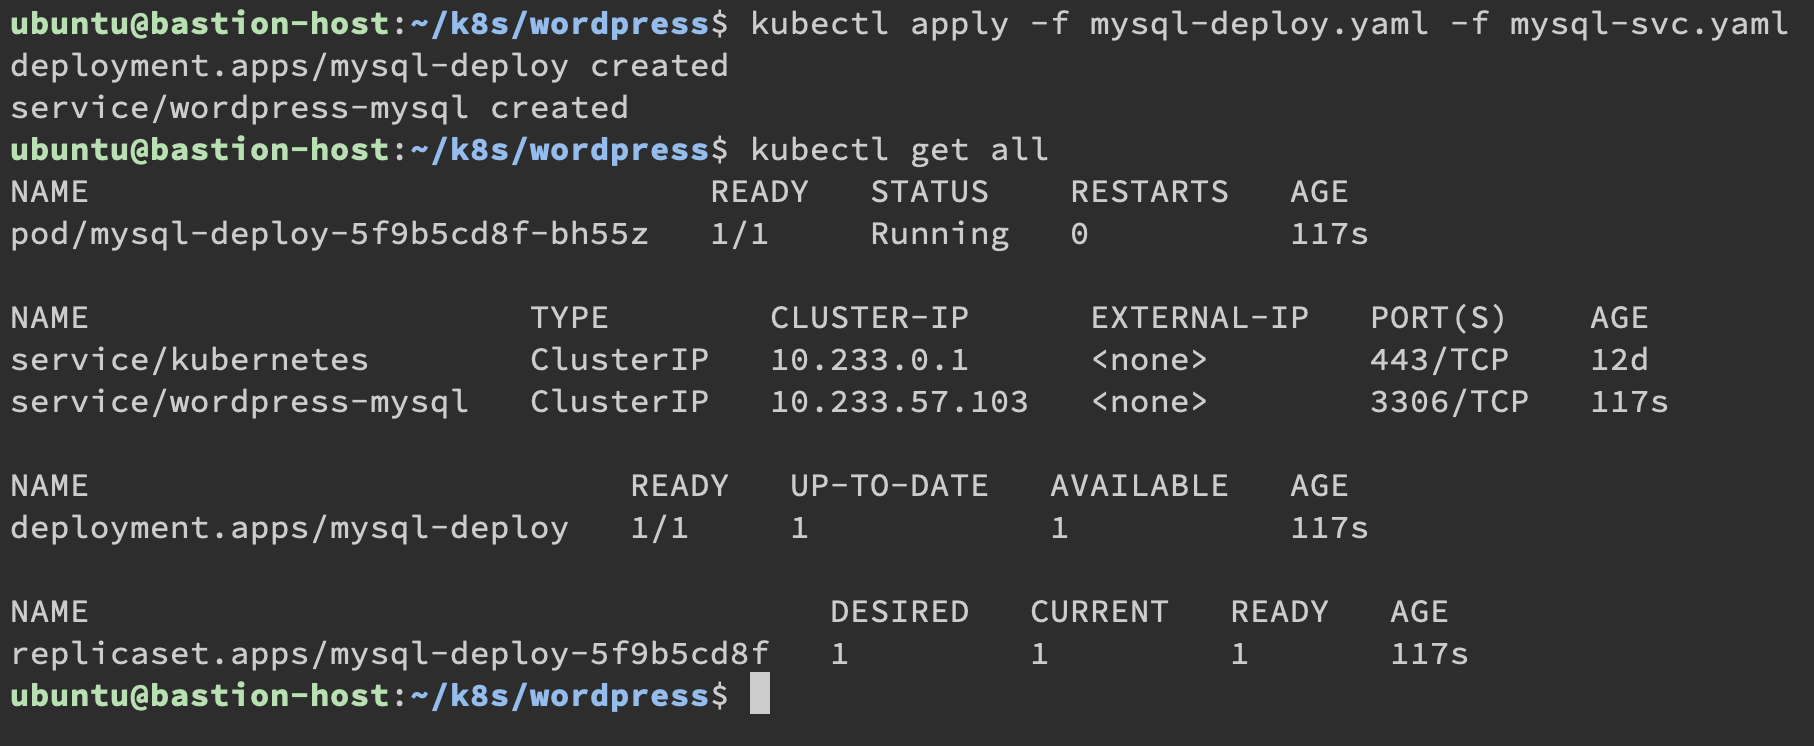
Task: Click the 12d age of kubernetes service
Action: pyautogui.click(x=1618, y=360)
